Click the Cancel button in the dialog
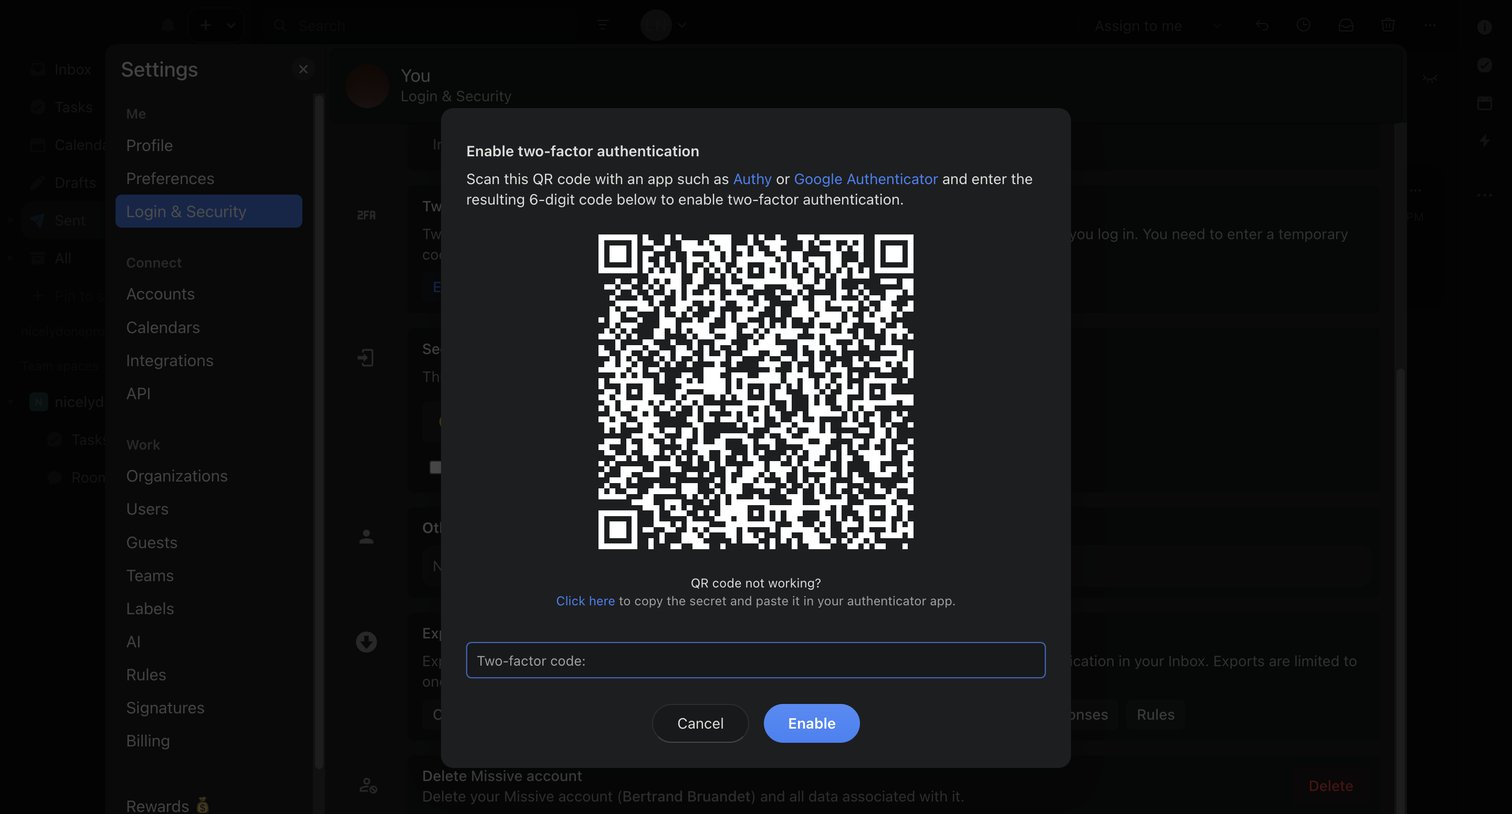 click(x=700, y=723)
